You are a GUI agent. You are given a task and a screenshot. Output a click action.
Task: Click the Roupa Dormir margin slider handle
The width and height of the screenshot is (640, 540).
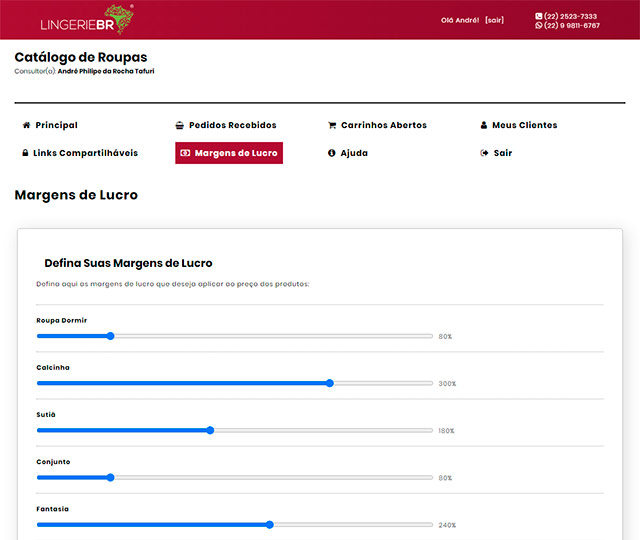click(110, 336)
